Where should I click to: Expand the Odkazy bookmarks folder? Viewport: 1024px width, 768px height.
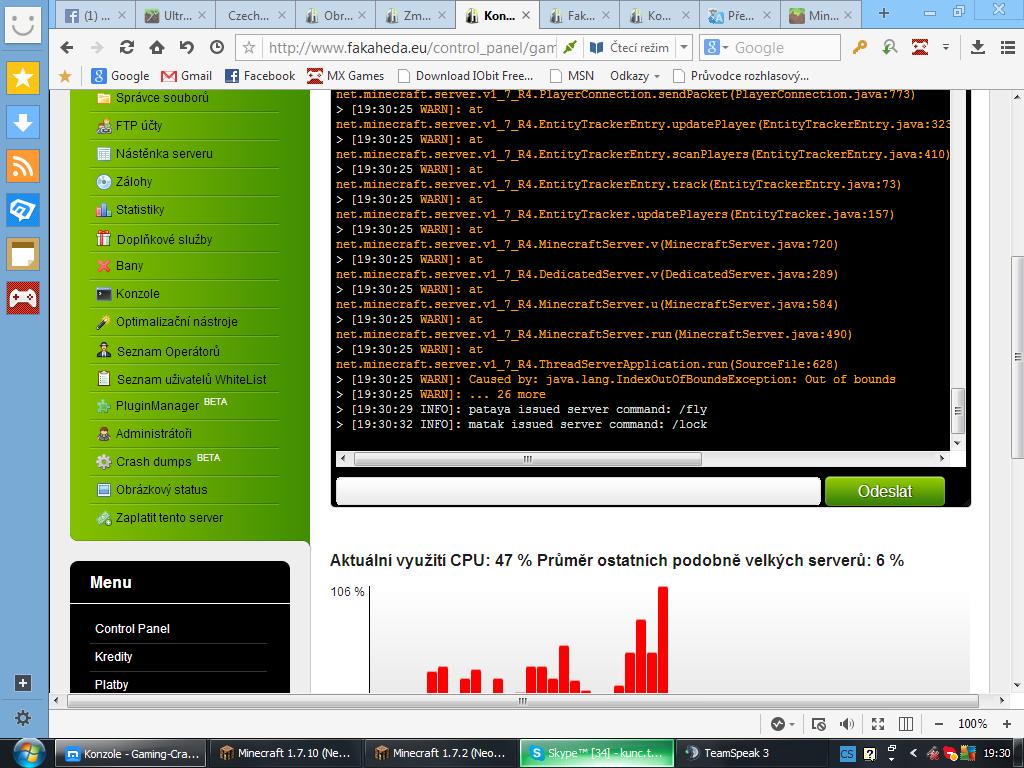(634, 76)
